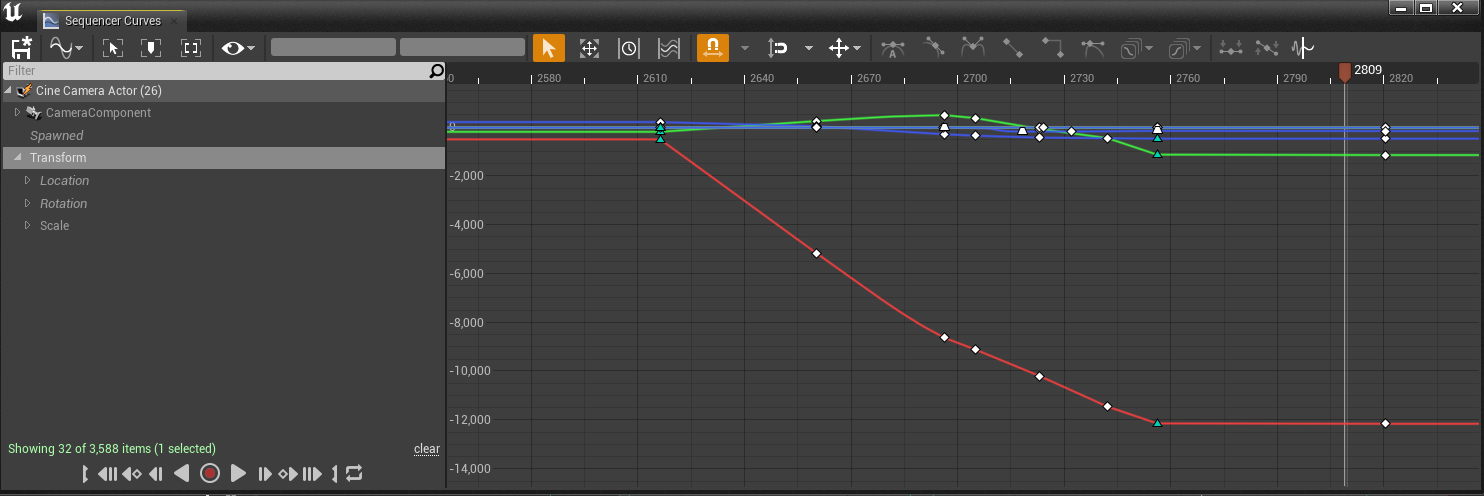Image resolution: width=1484 pixels, height=496 pixels.
Task: Select the Location row label
Action: click(64, 181)
